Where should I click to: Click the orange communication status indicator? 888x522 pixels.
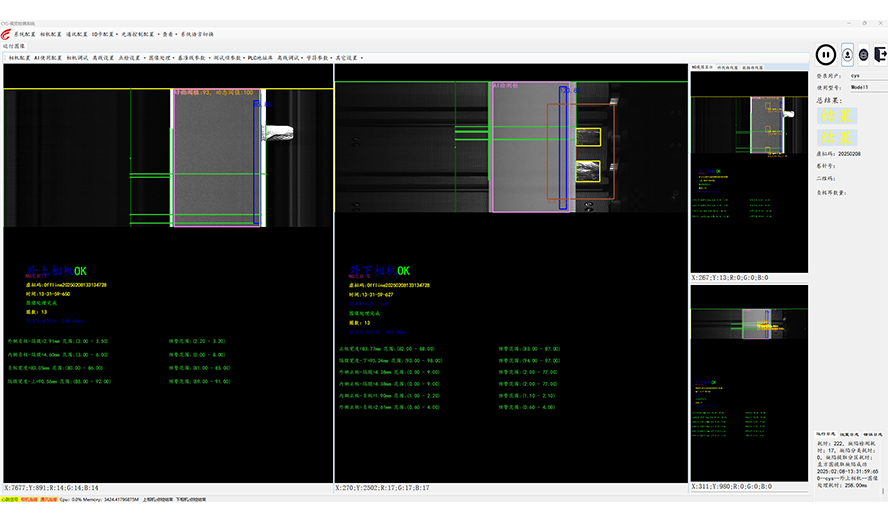tap(48, 498)
